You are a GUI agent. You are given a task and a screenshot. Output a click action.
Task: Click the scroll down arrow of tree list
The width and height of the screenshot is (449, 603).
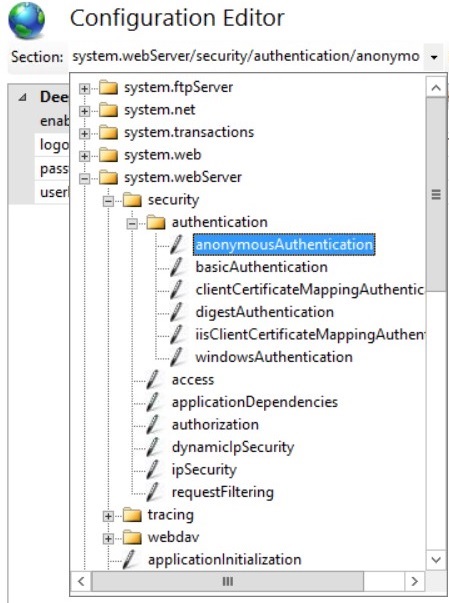(436, 559)
